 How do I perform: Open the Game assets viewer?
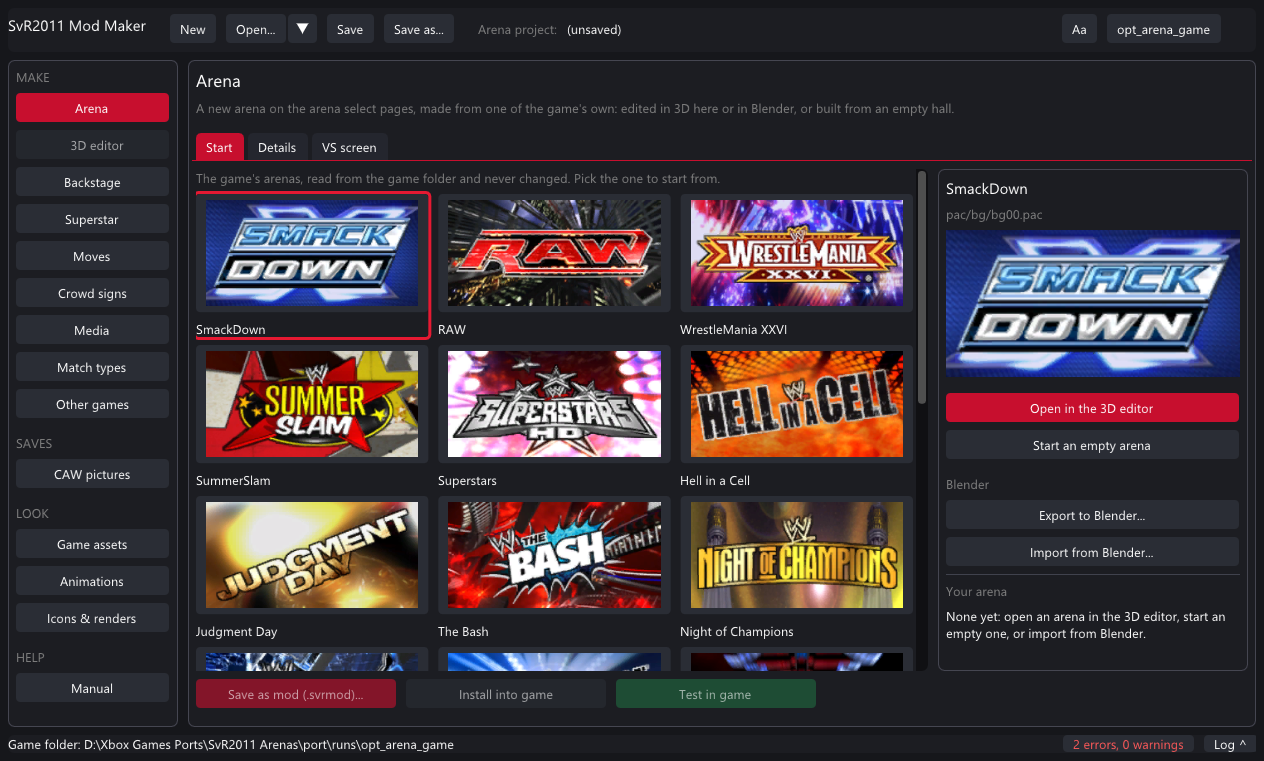point(92,544)
